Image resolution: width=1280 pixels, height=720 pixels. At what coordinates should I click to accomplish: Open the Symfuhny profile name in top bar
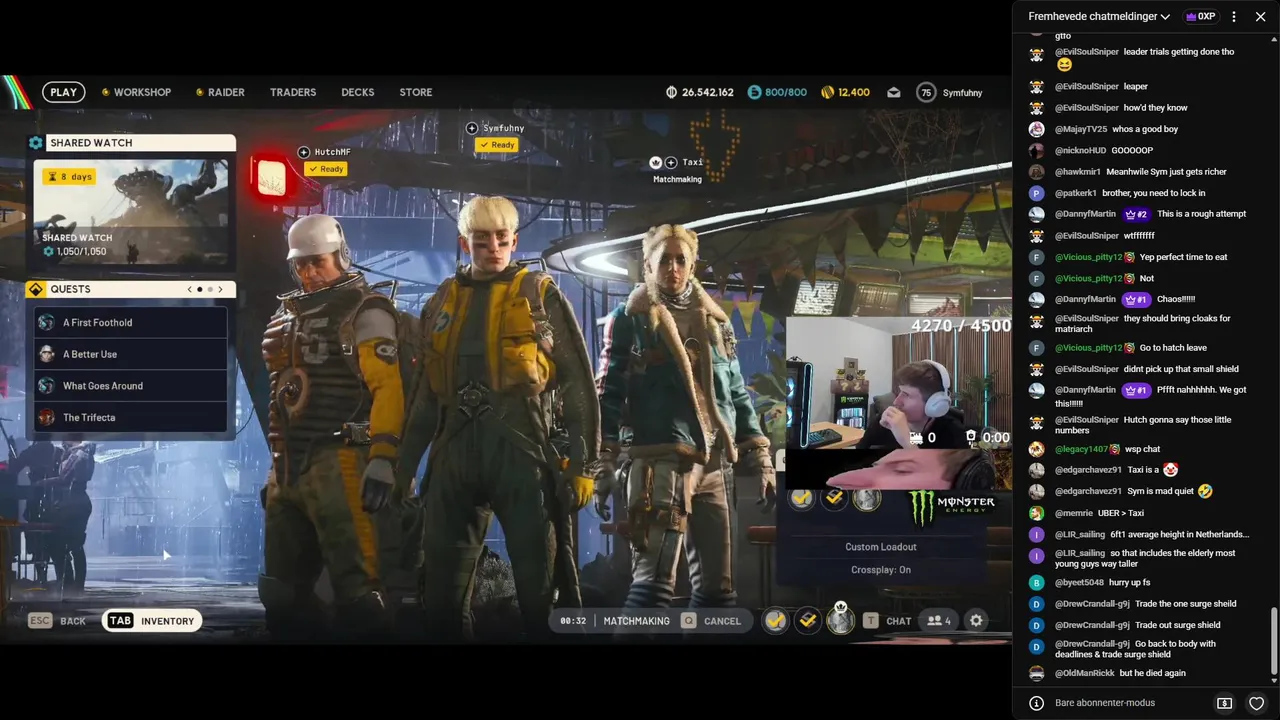tap(962, 93)
